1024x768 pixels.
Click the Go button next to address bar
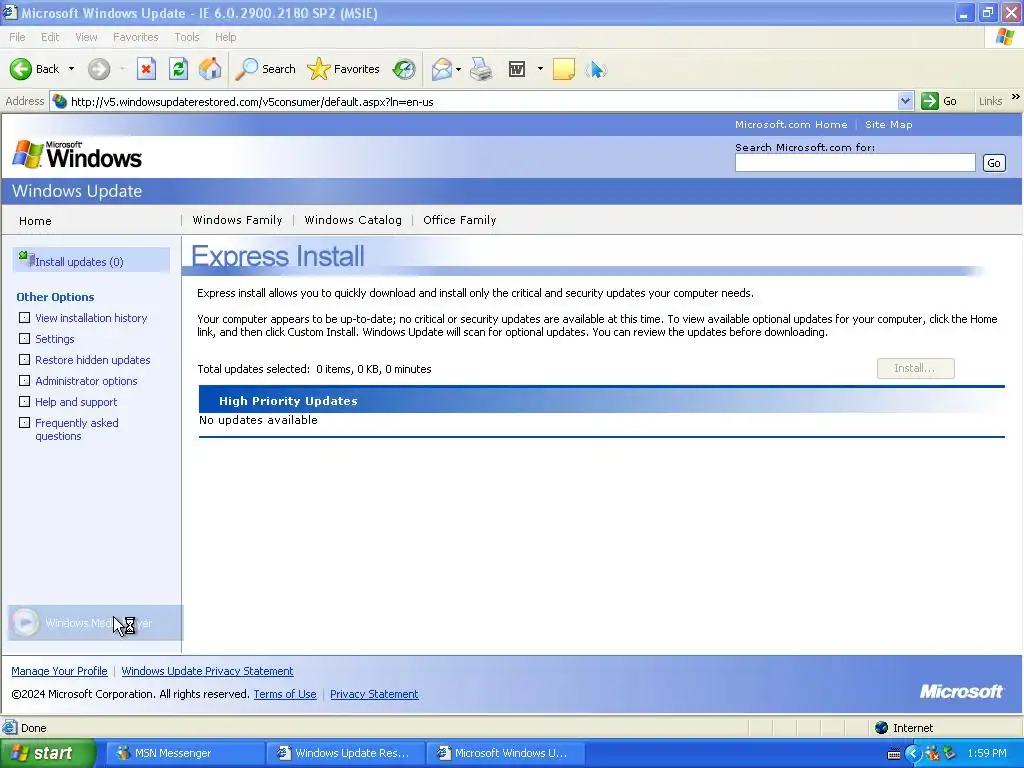click(x=940, y=101)
